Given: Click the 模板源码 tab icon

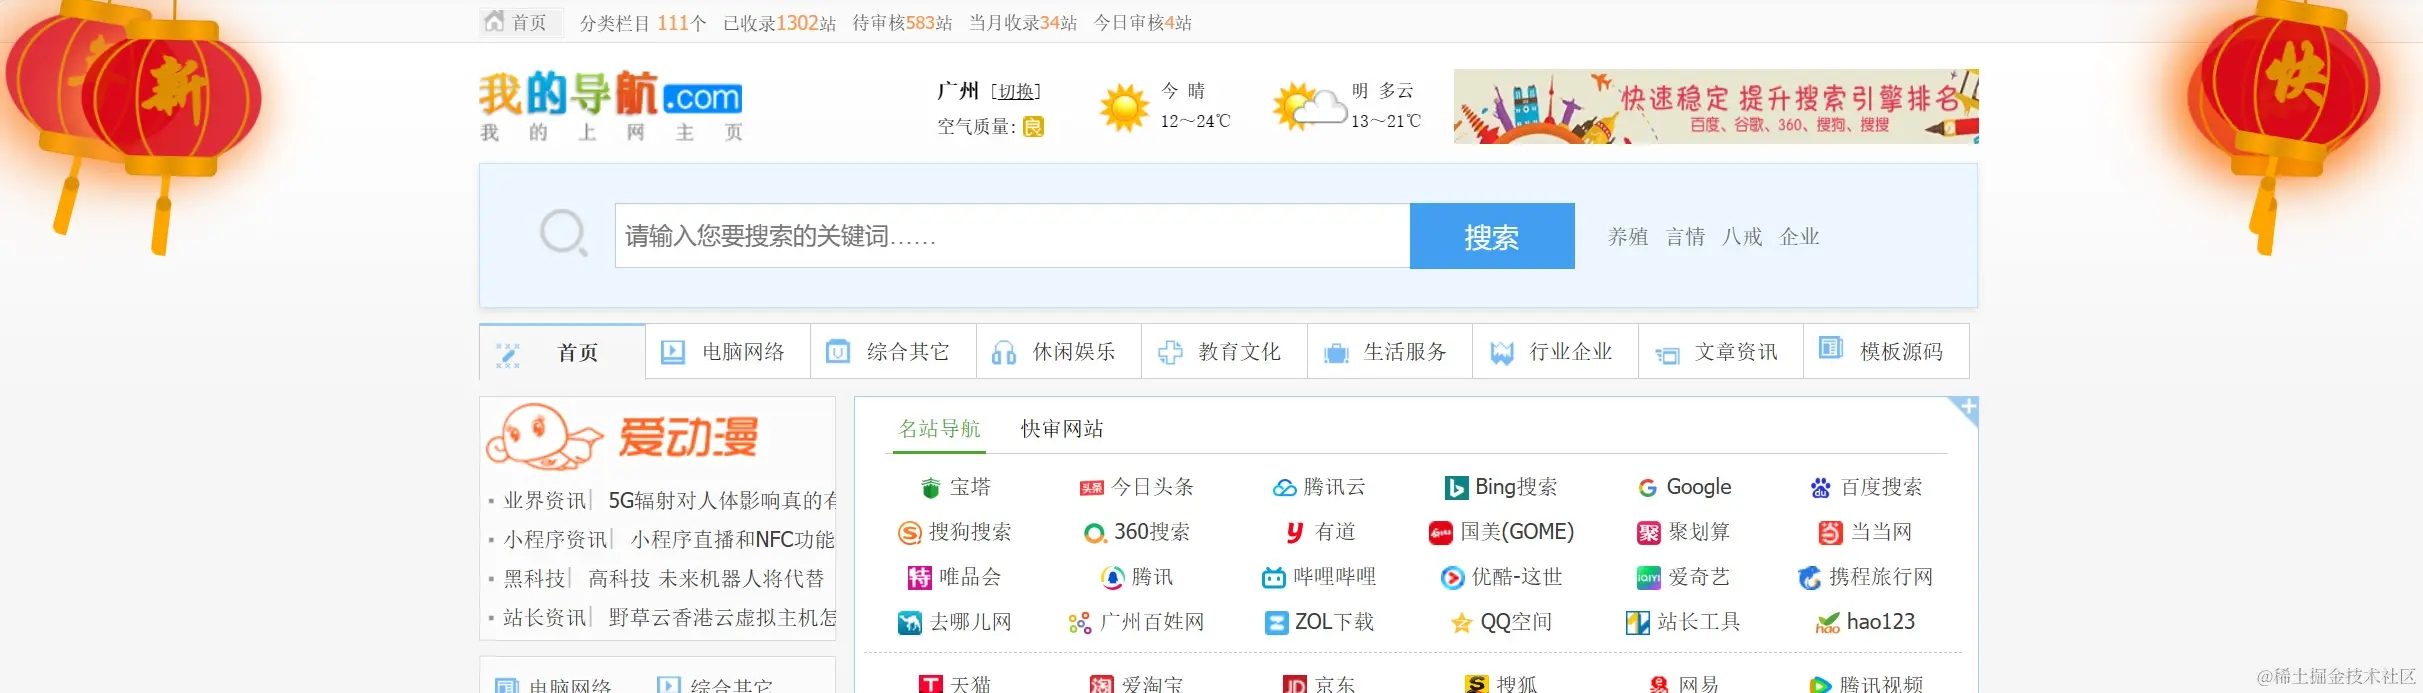Looking at the screenshot, I should tap(1831, 348).
